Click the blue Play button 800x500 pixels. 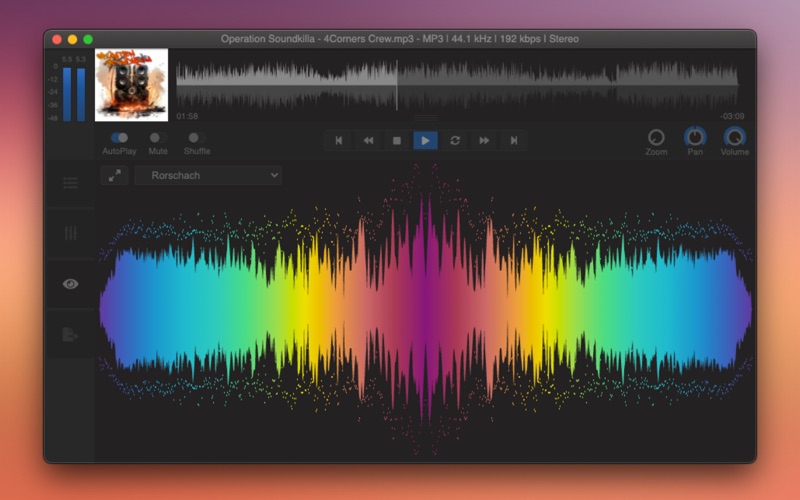coord(426,140)
